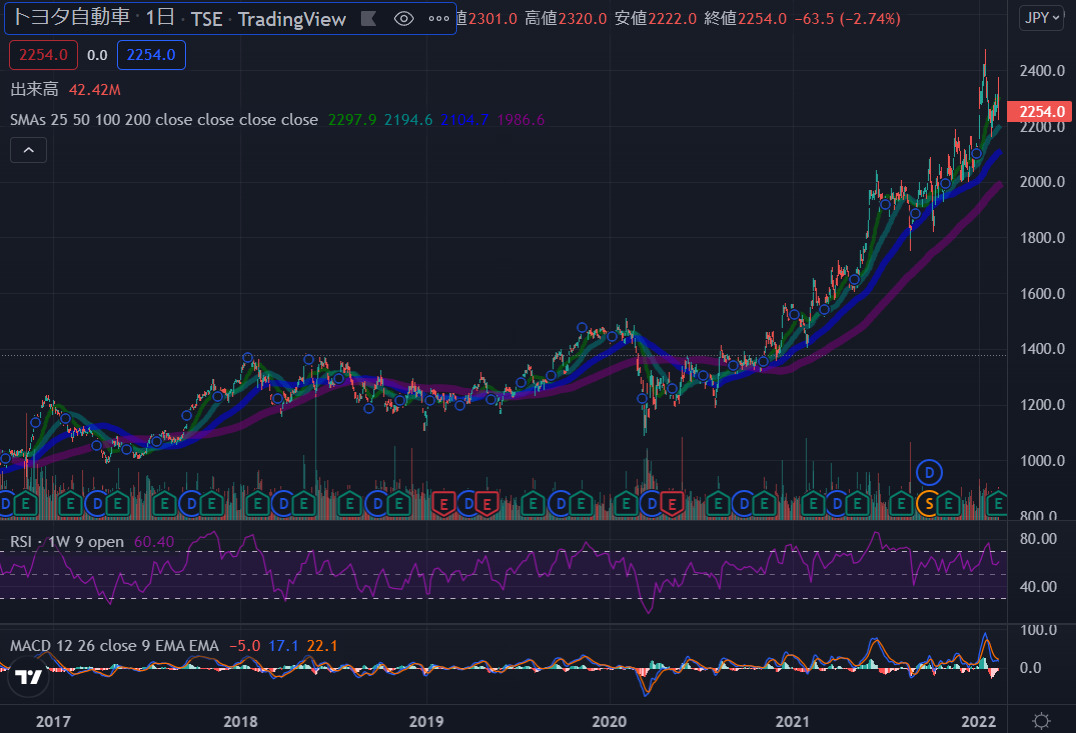Click the 100.0 MACD scale label

[1038, 630]
